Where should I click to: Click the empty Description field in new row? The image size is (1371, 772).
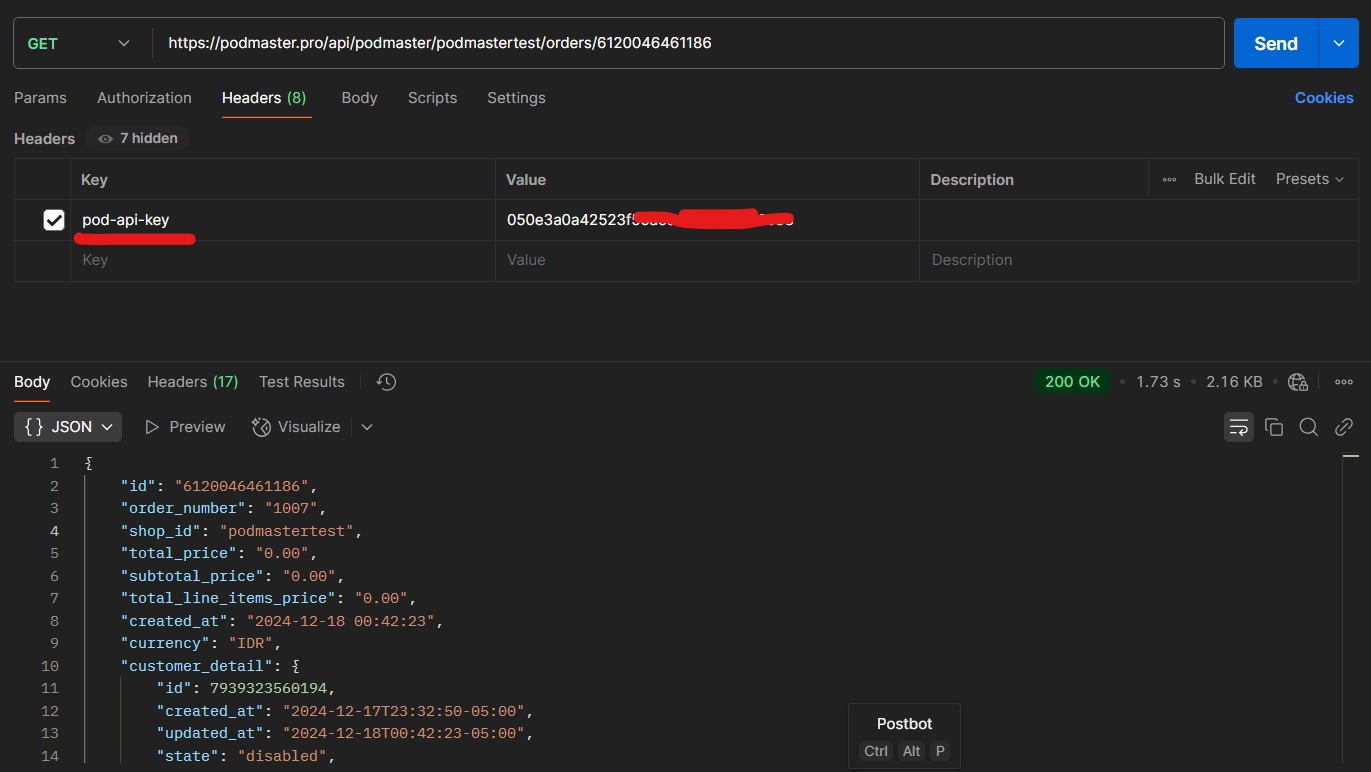1139,260
